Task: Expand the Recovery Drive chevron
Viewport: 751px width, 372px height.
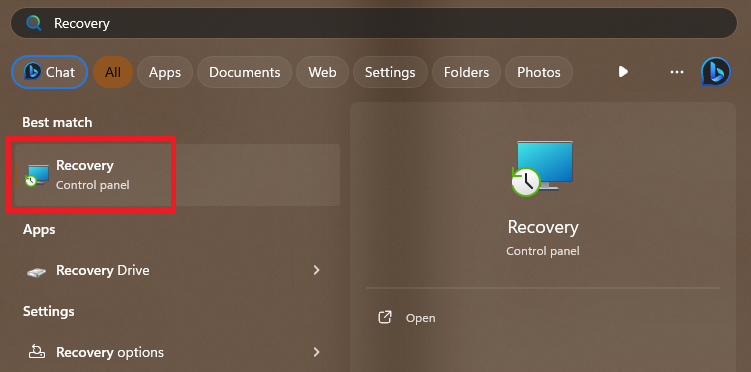Action: click(316, 270)
